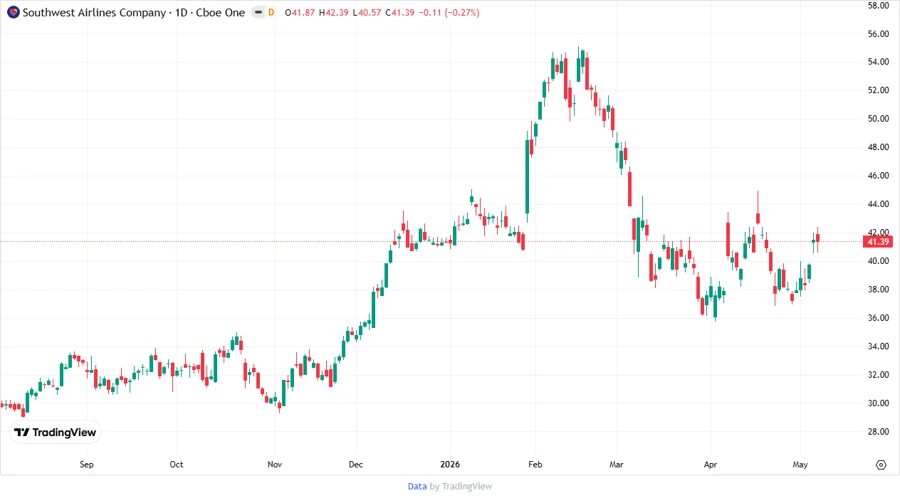
Task: Click the open value O41.87
Action: (x=300, y=12)
